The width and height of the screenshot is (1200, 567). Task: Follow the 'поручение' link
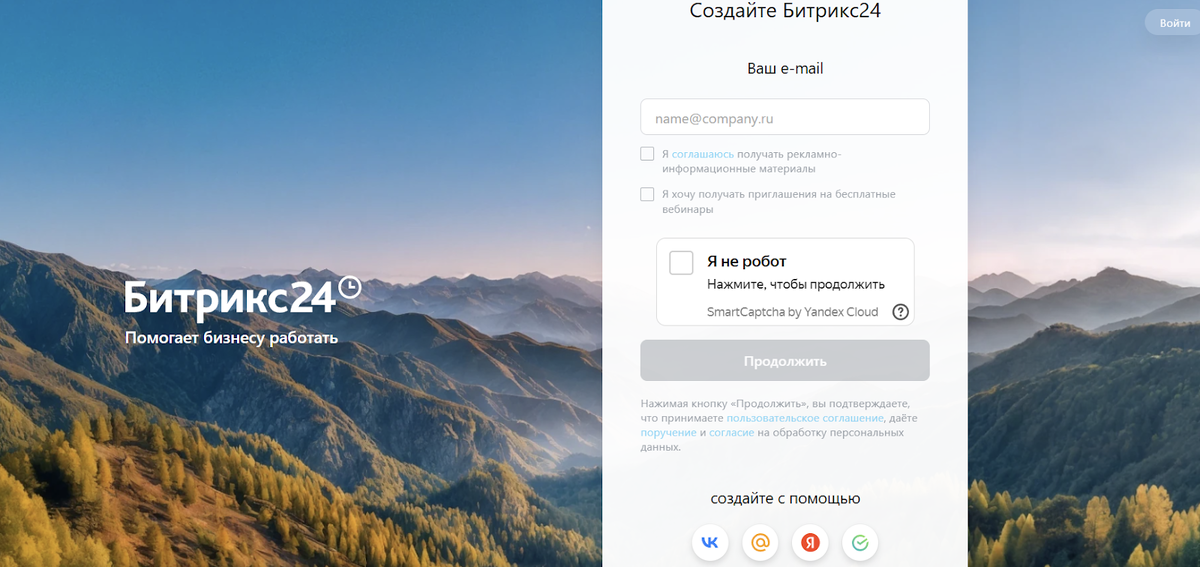pos(669,433)
